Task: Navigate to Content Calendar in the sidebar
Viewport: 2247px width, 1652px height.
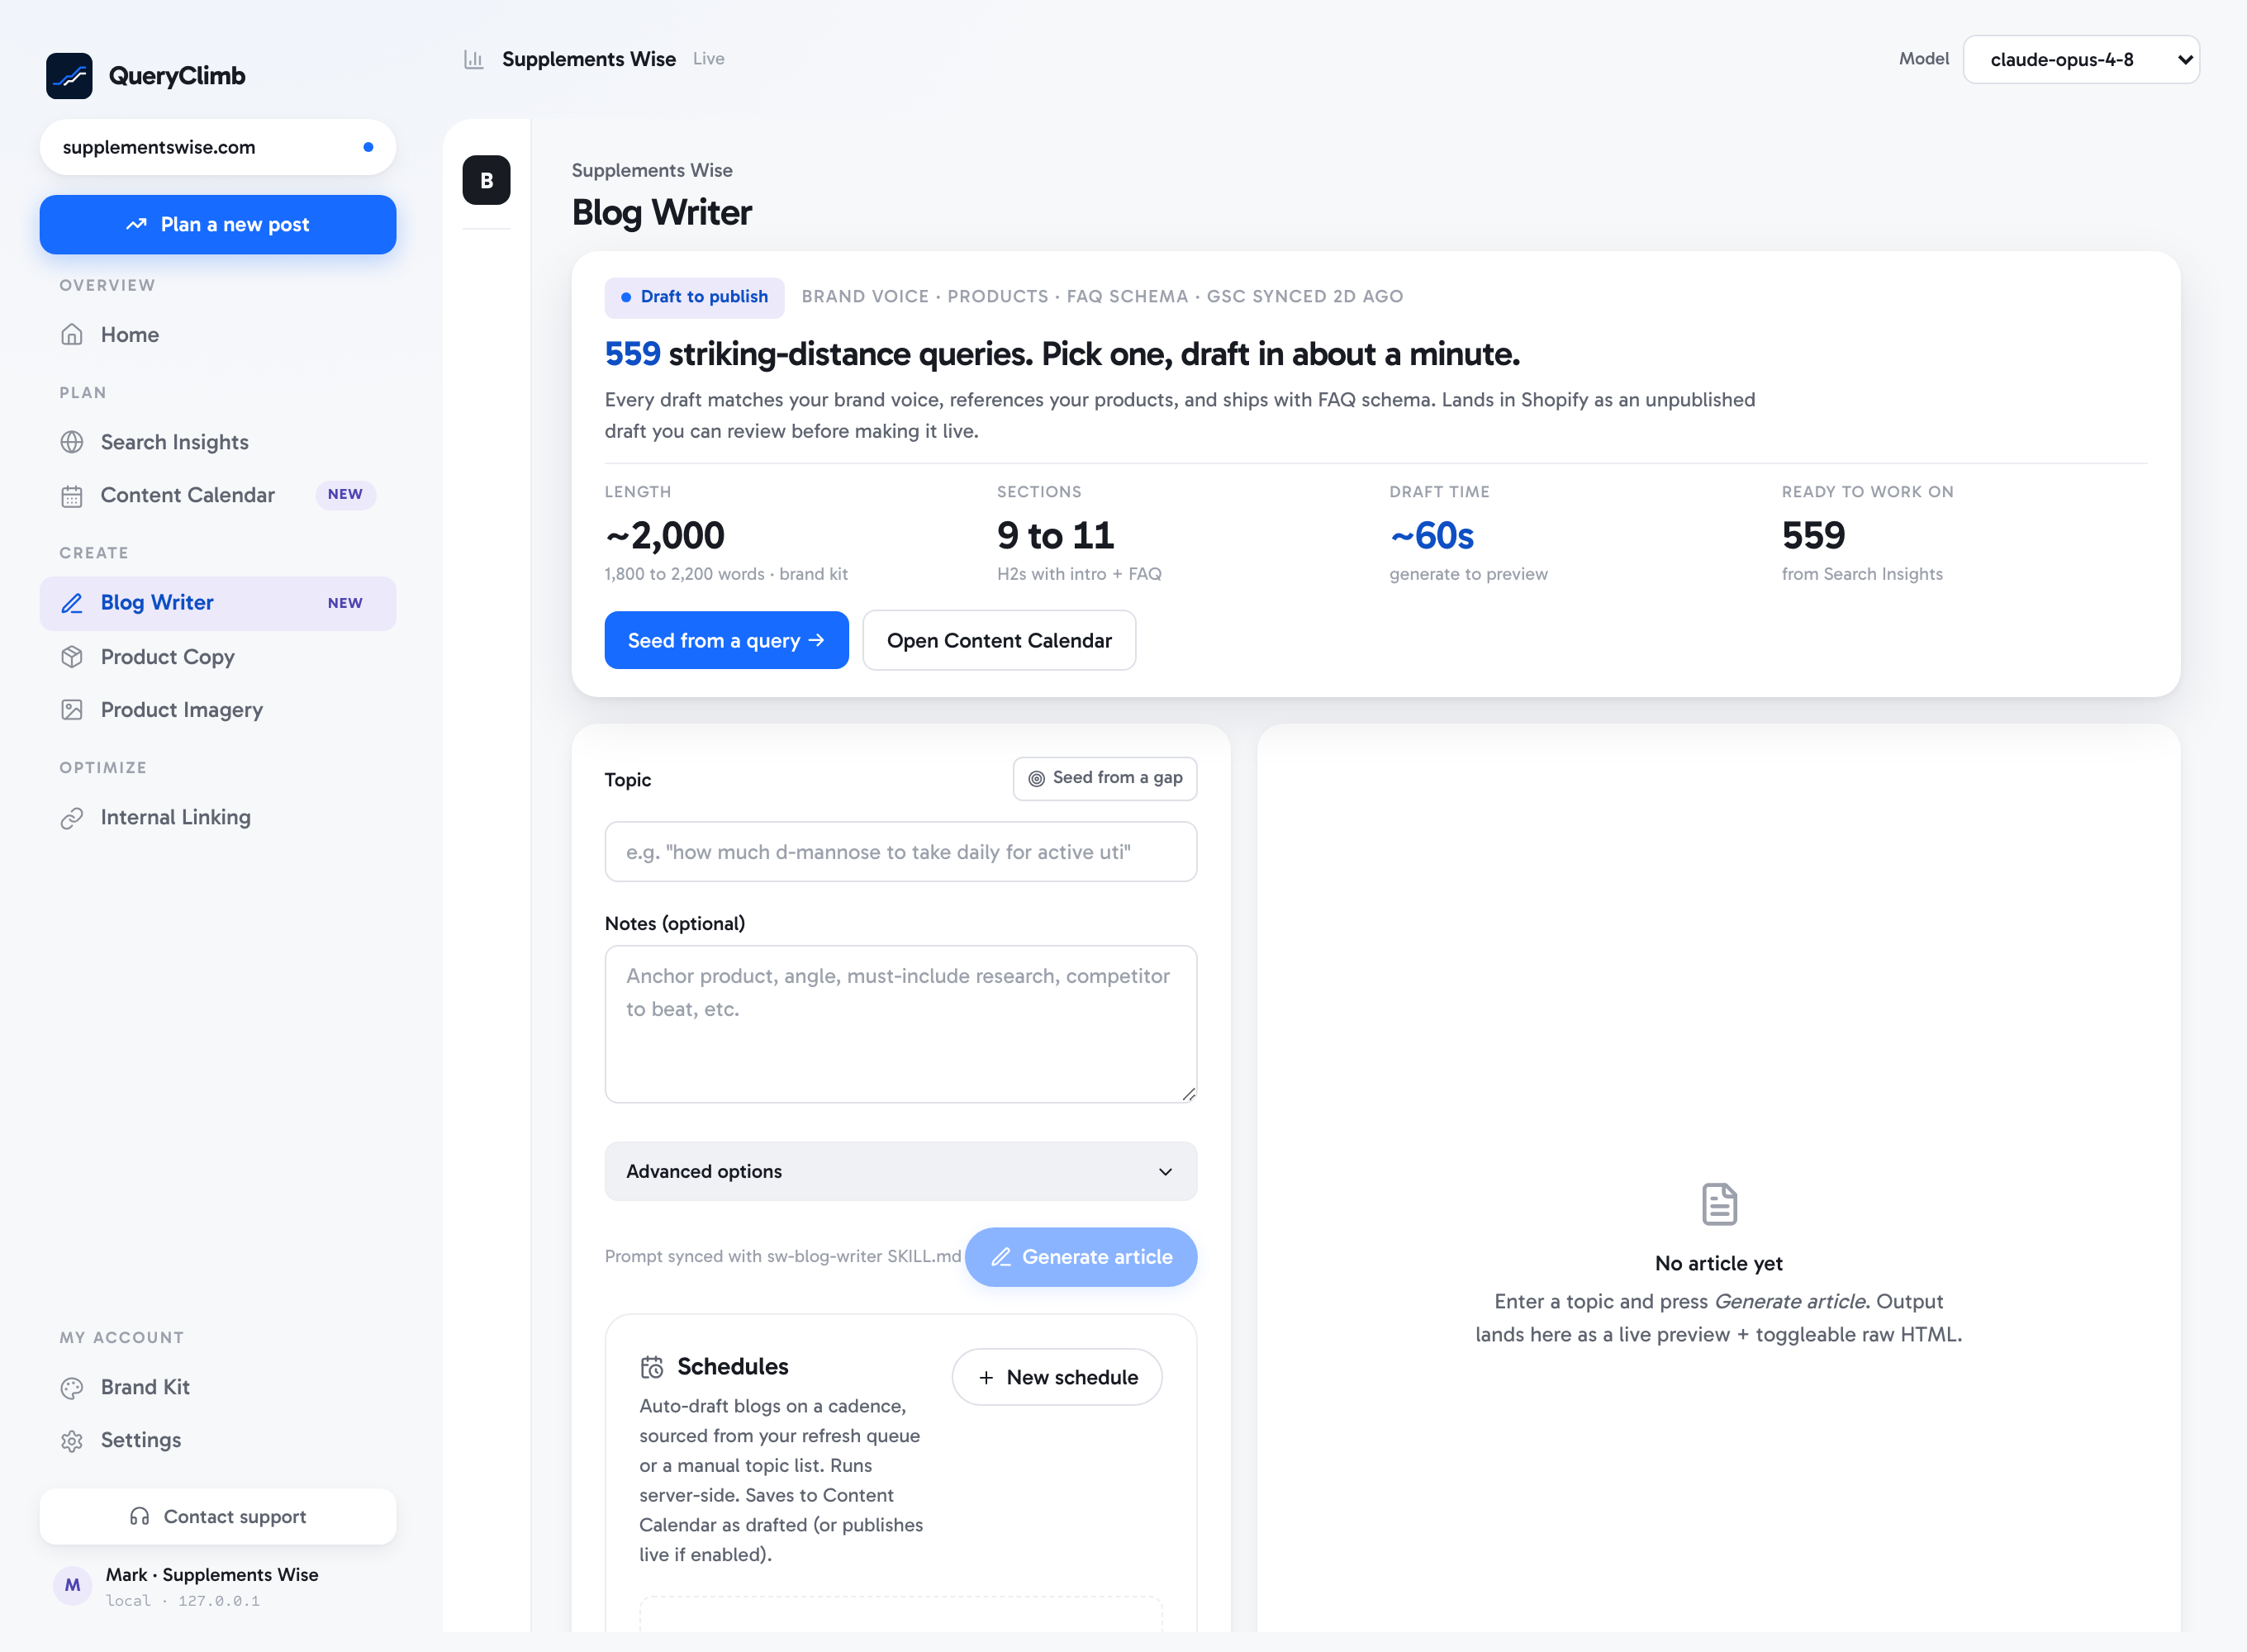Action: pos(218,496)
